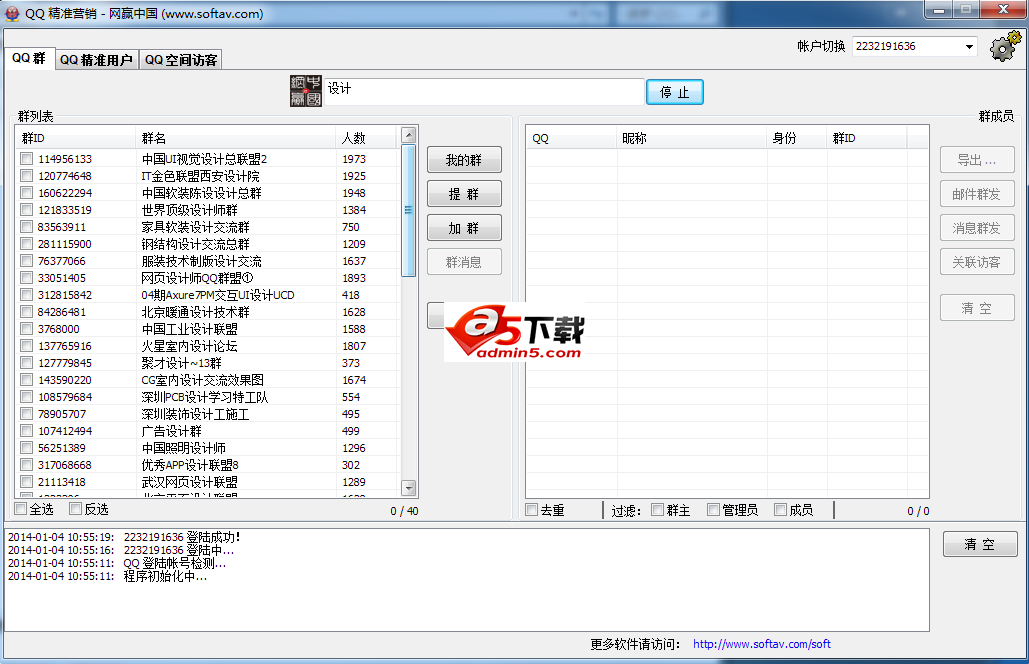Select row 中国UI视觉设计总联盟2
1029x664 pixels.
pyautogui.click(x=207, y=159)
